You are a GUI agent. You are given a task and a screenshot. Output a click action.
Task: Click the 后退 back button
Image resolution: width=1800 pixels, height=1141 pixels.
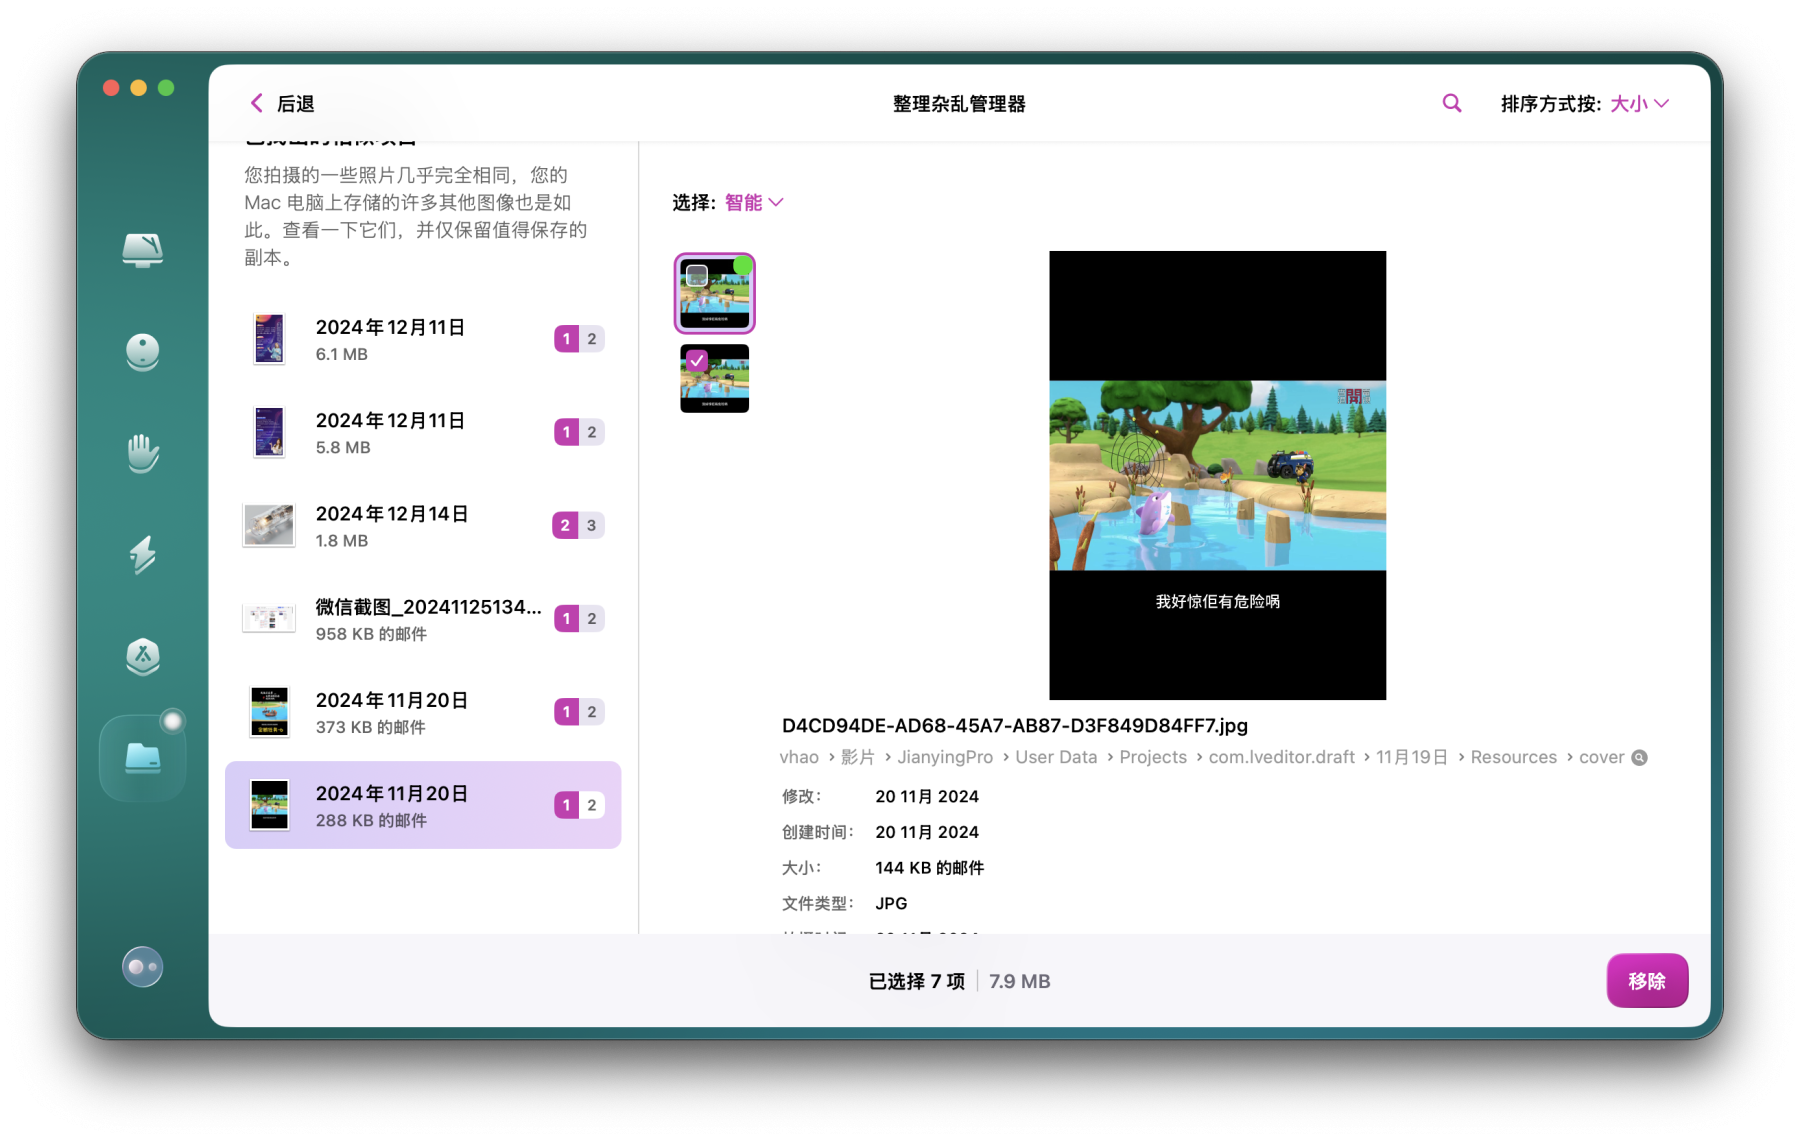coord(281,104)
